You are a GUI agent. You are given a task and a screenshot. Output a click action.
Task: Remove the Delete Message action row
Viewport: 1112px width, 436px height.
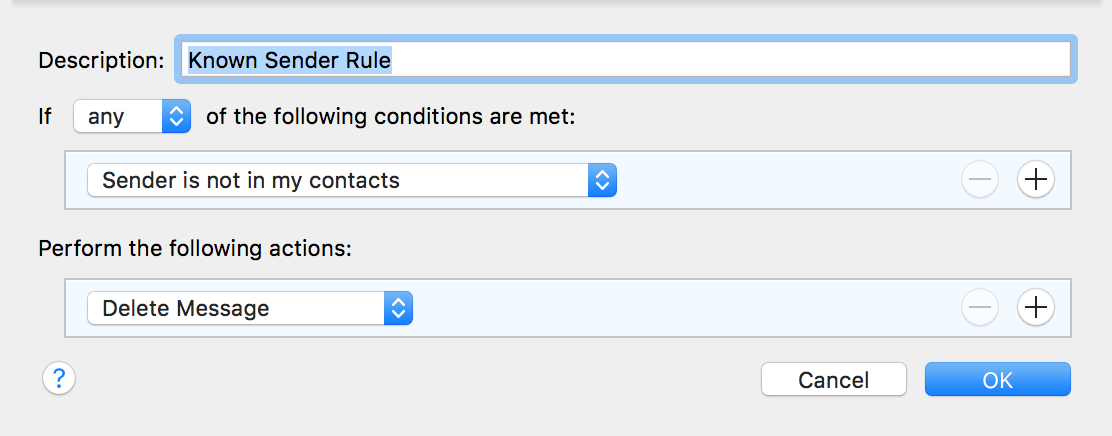pyautogui.click(x=980, y=308)
